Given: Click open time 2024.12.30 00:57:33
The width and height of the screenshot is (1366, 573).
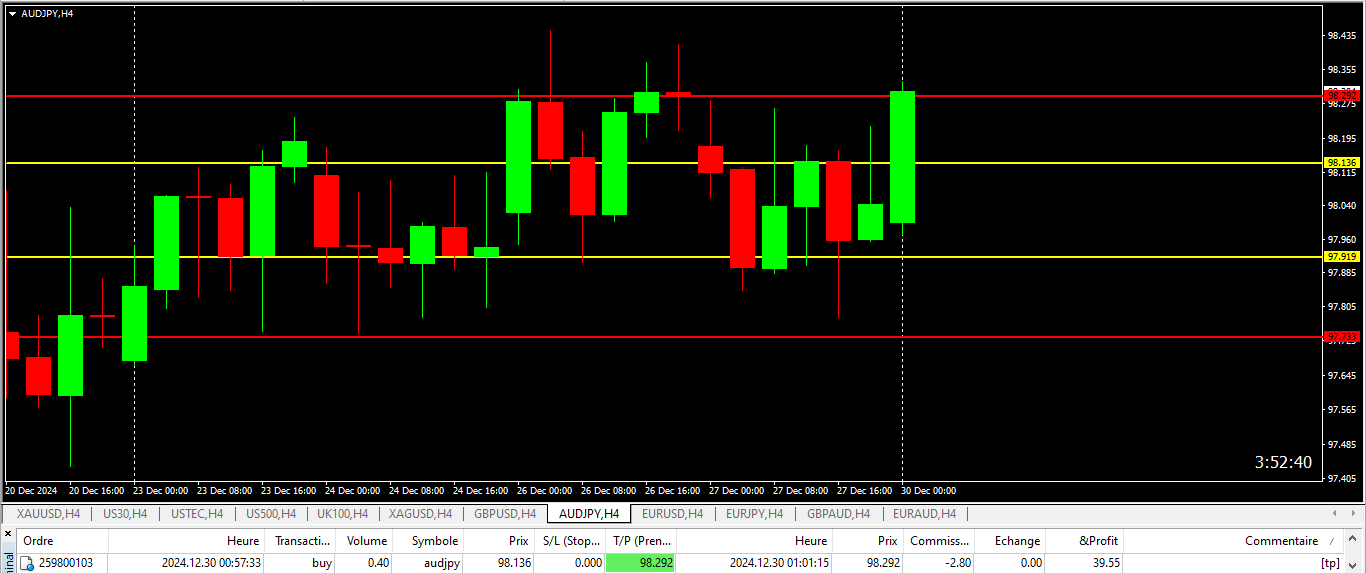Looking at the screenshot, I should (211, 564).
